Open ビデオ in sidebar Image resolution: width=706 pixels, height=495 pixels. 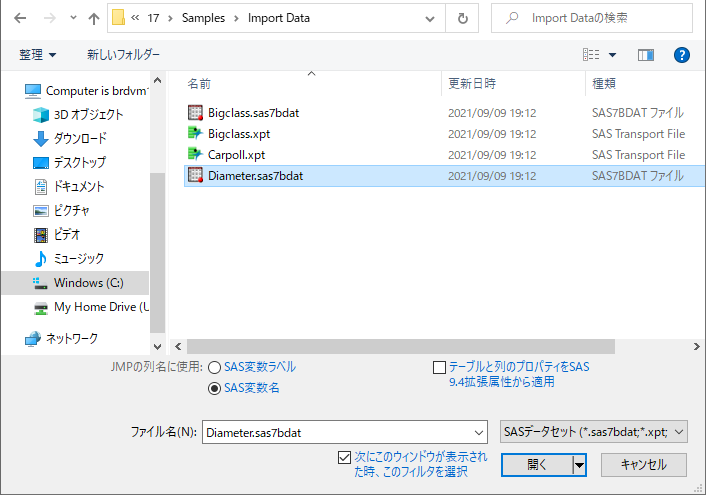(x=57, y=235)
